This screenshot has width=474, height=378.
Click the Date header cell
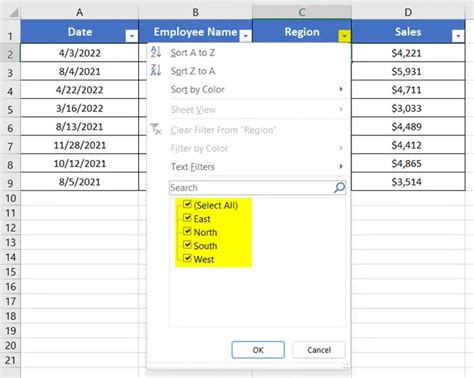79,32
